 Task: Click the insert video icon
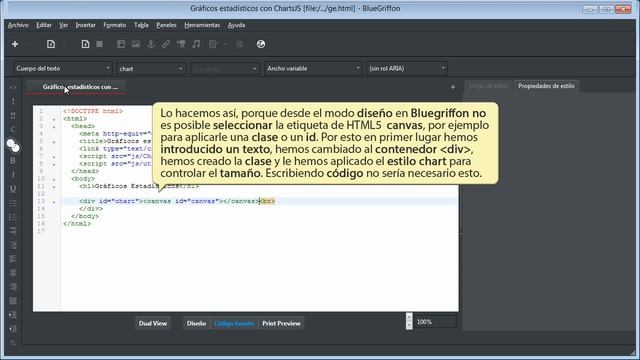[181, 44]
